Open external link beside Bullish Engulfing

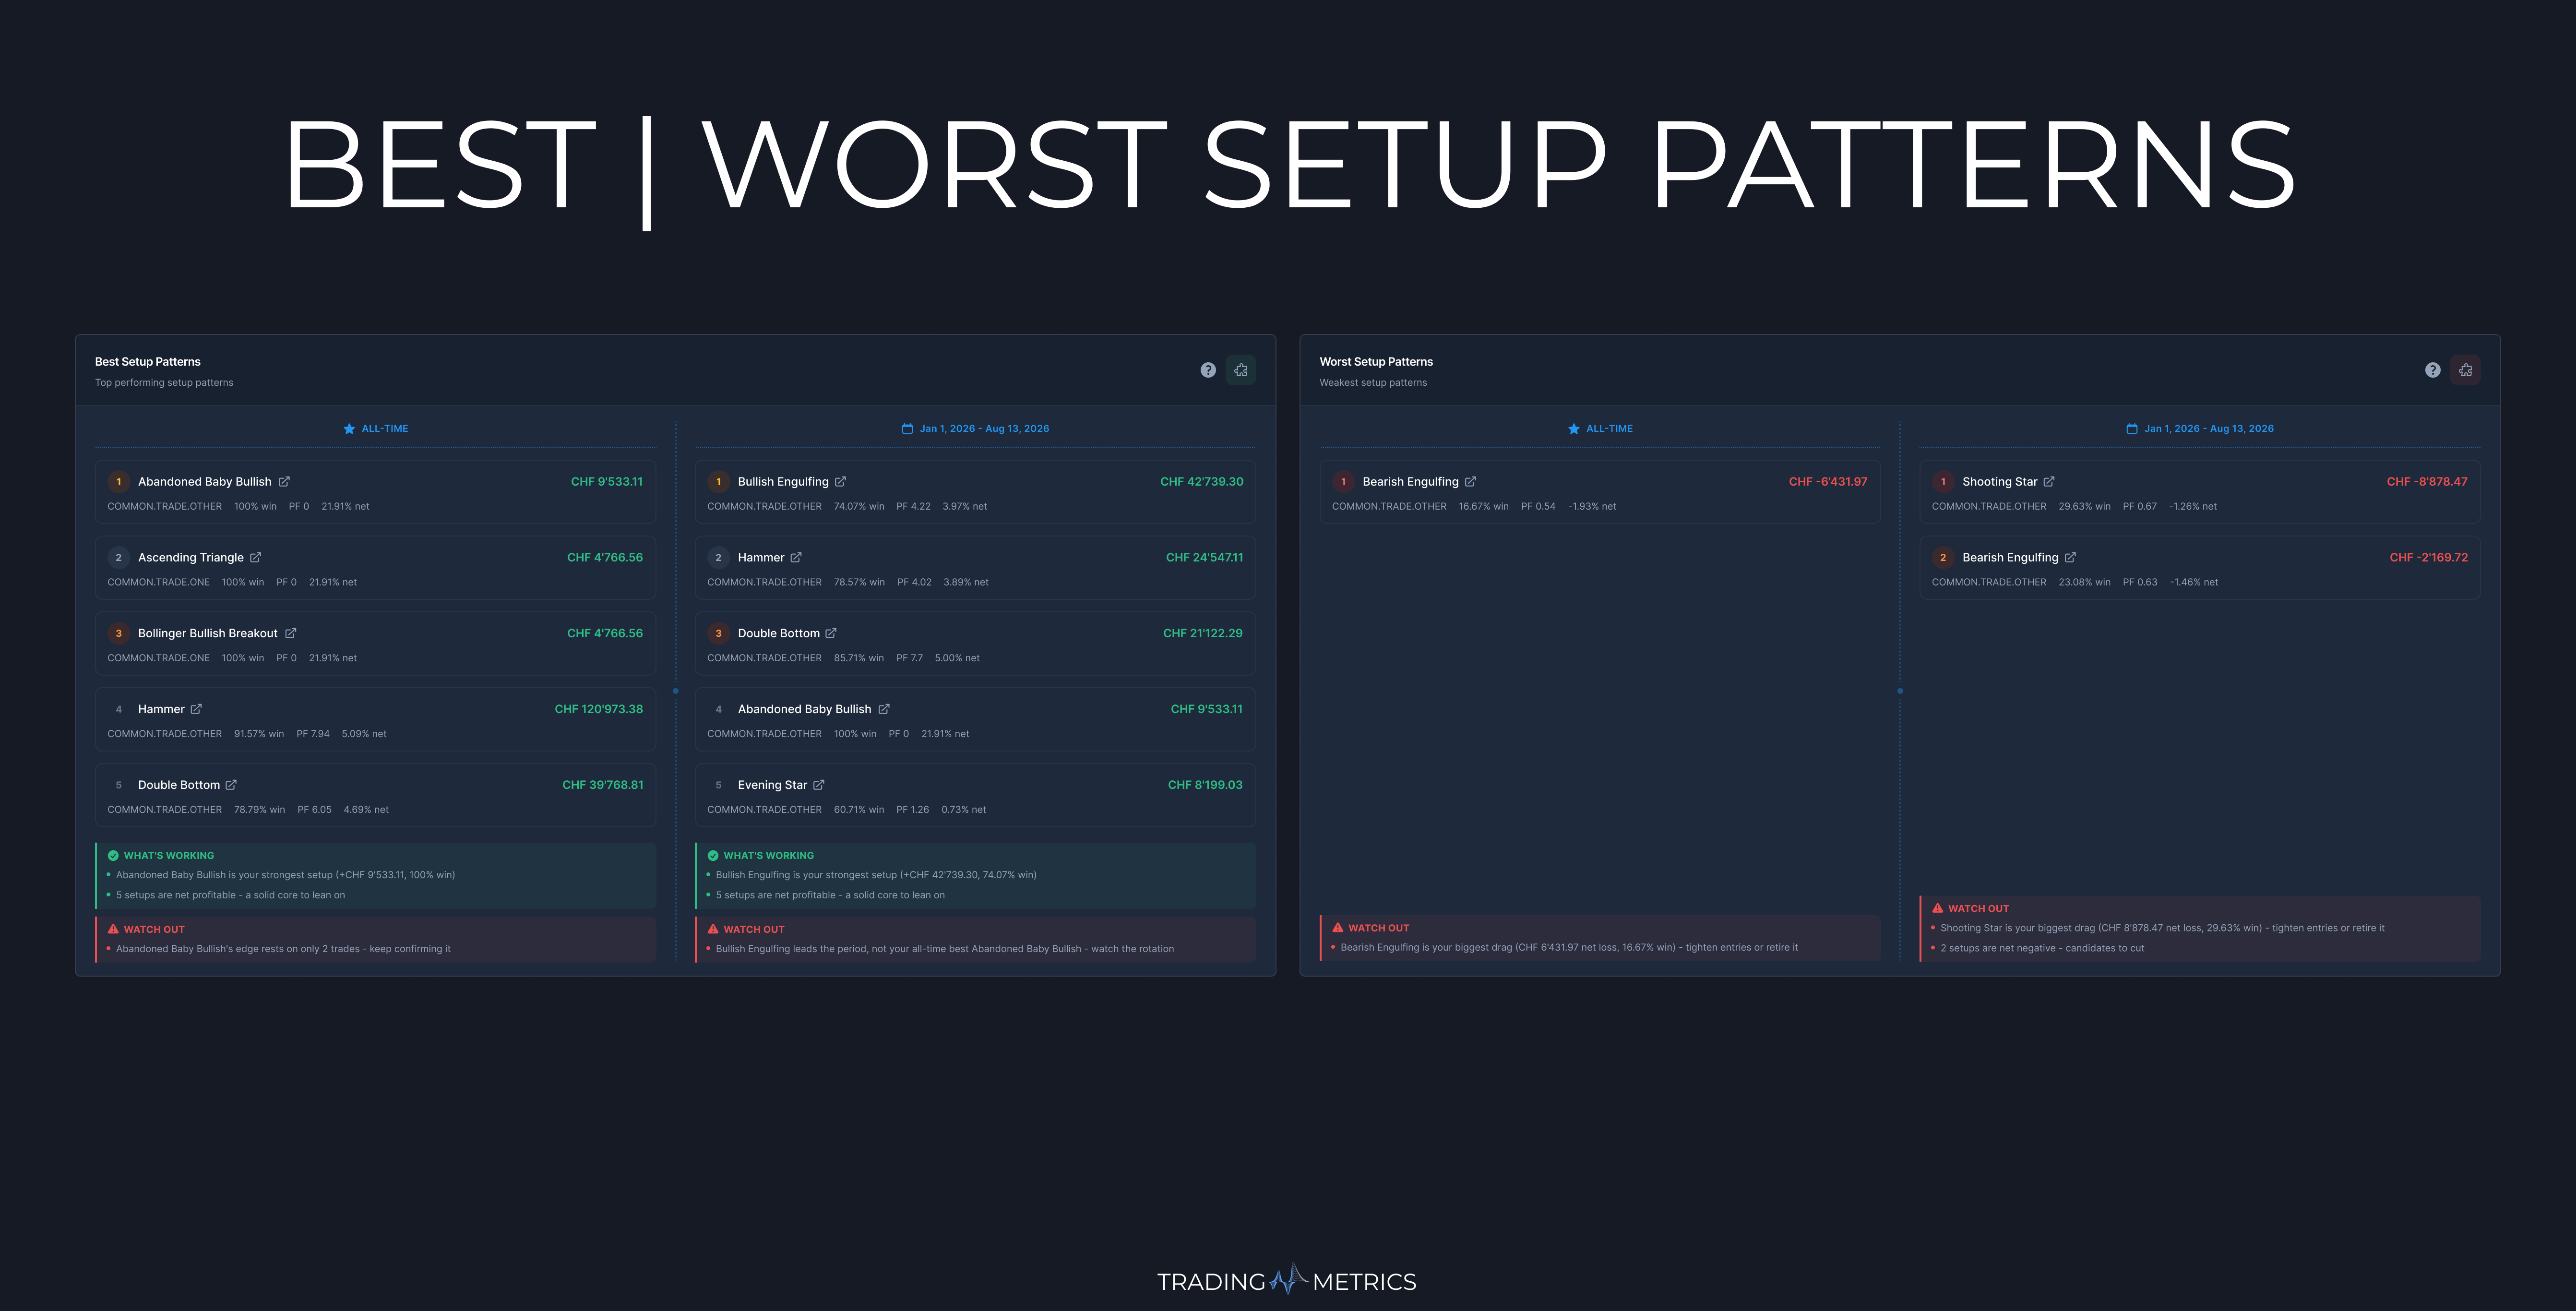click(840, 481)
